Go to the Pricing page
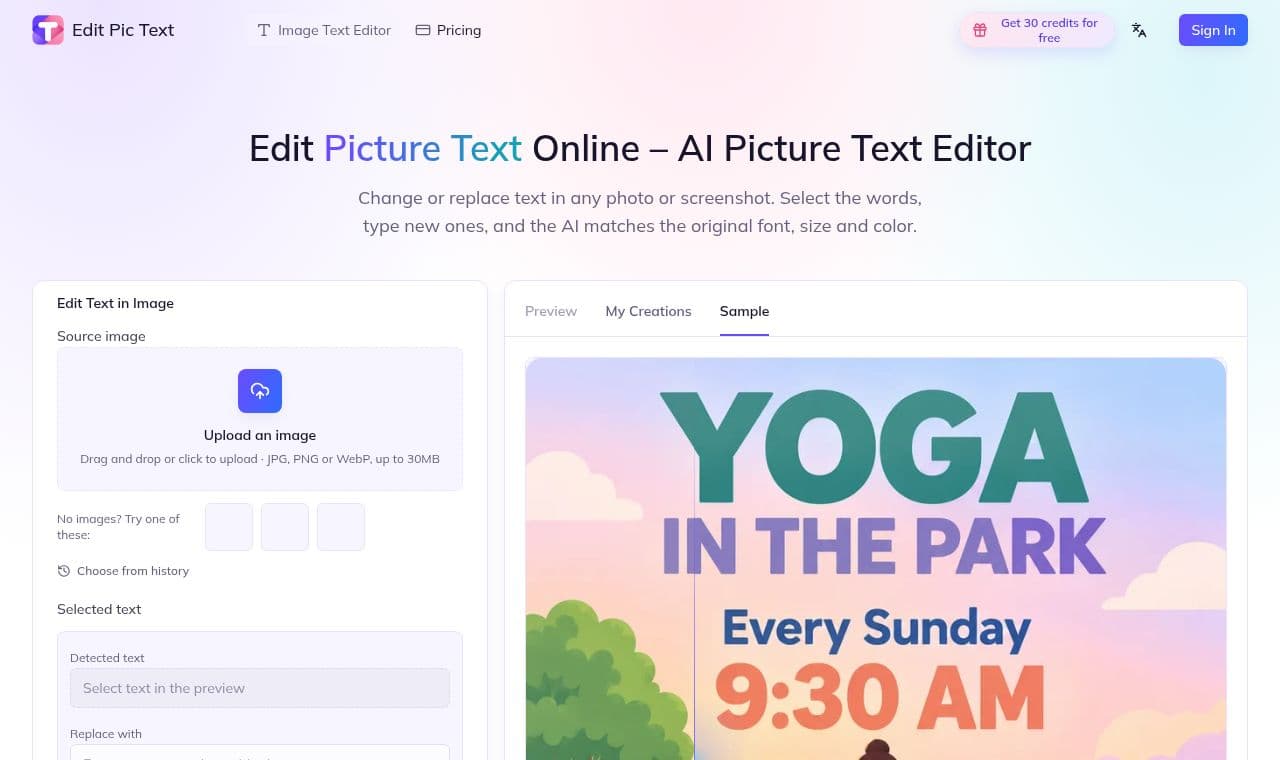This screenshot has width=1280, height=760. 448,30
